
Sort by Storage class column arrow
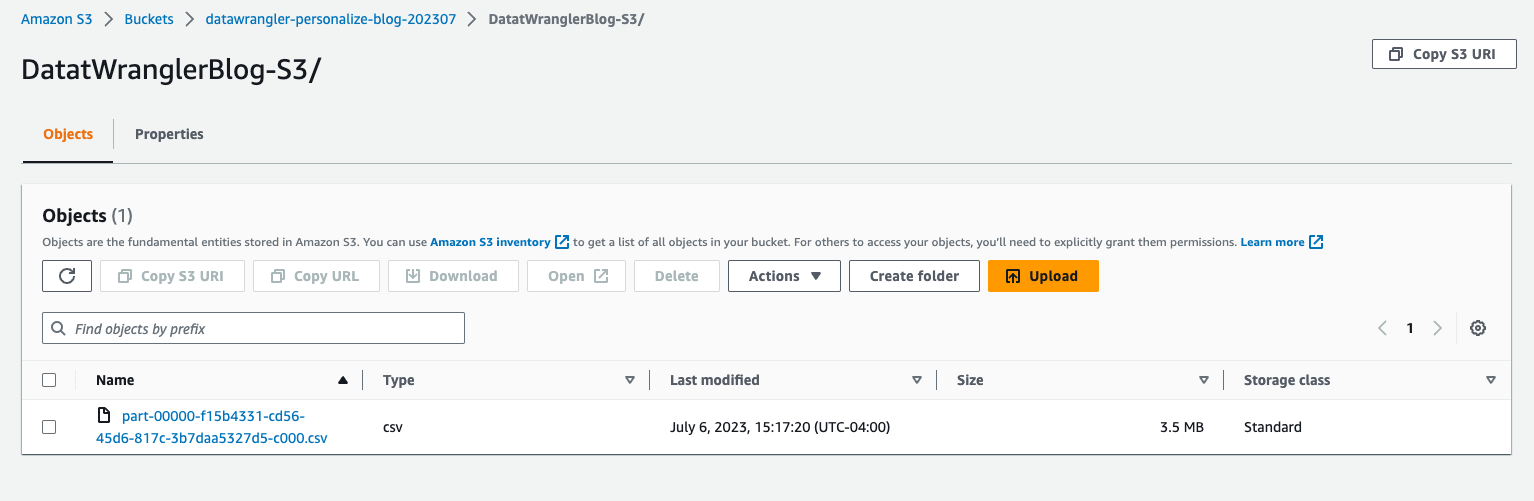click(1491, 380)
